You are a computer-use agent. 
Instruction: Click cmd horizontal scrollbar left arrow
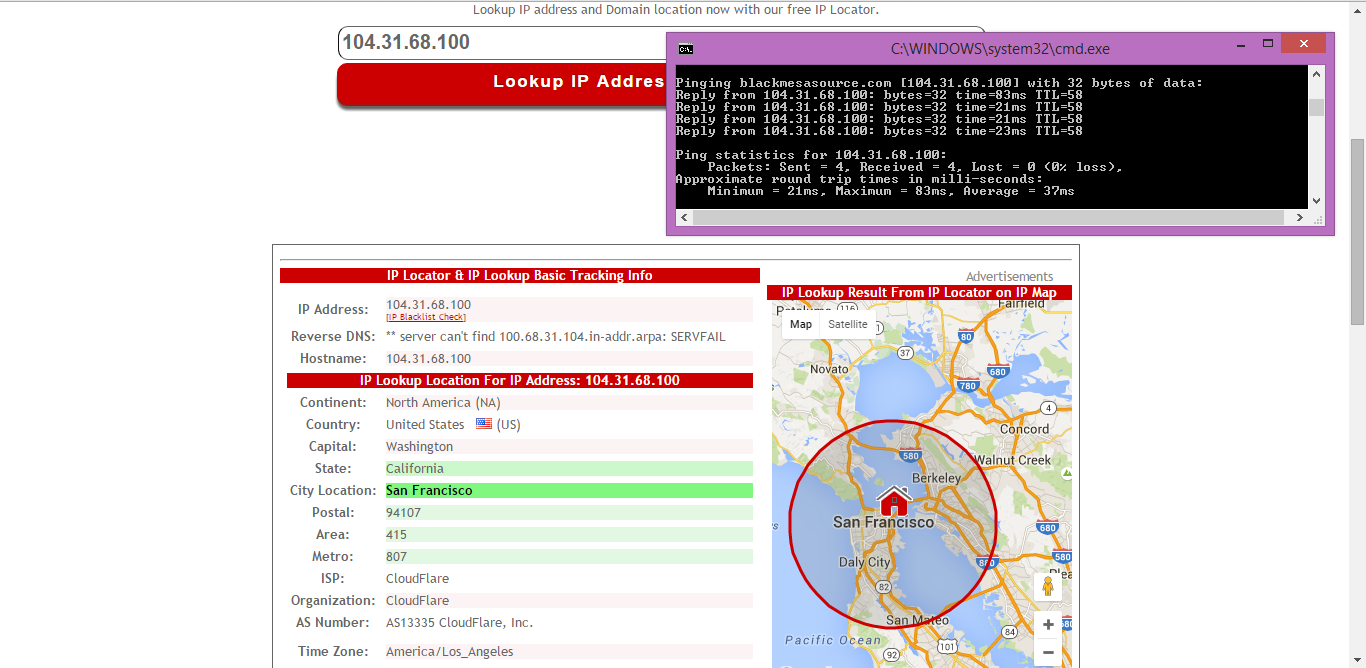683,217
